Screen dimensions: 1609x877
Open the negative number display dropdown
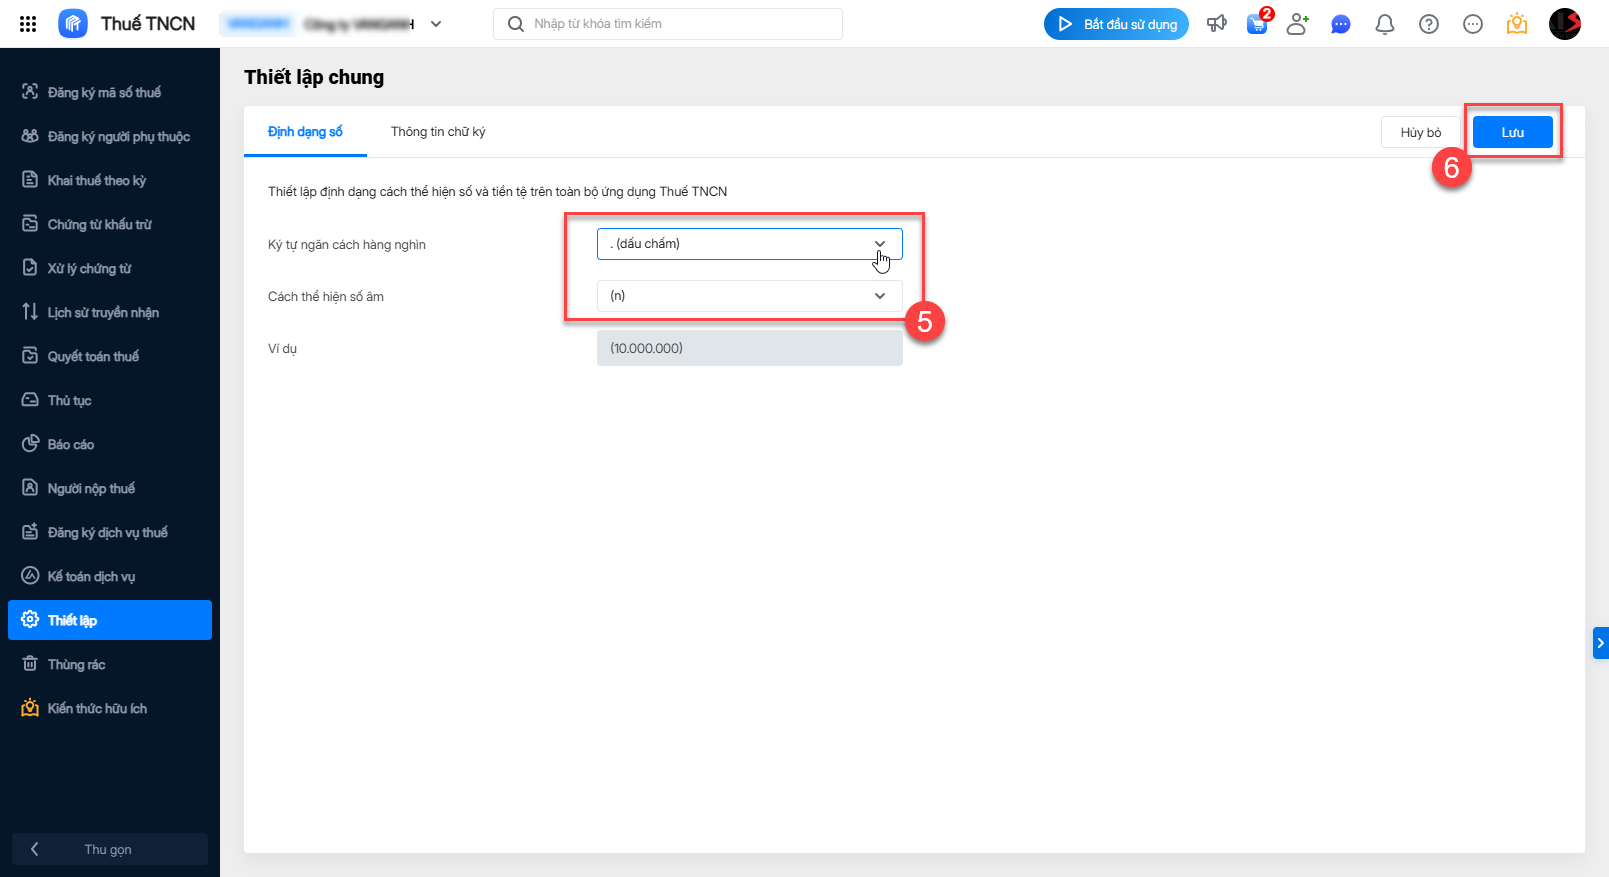(750, 296)
